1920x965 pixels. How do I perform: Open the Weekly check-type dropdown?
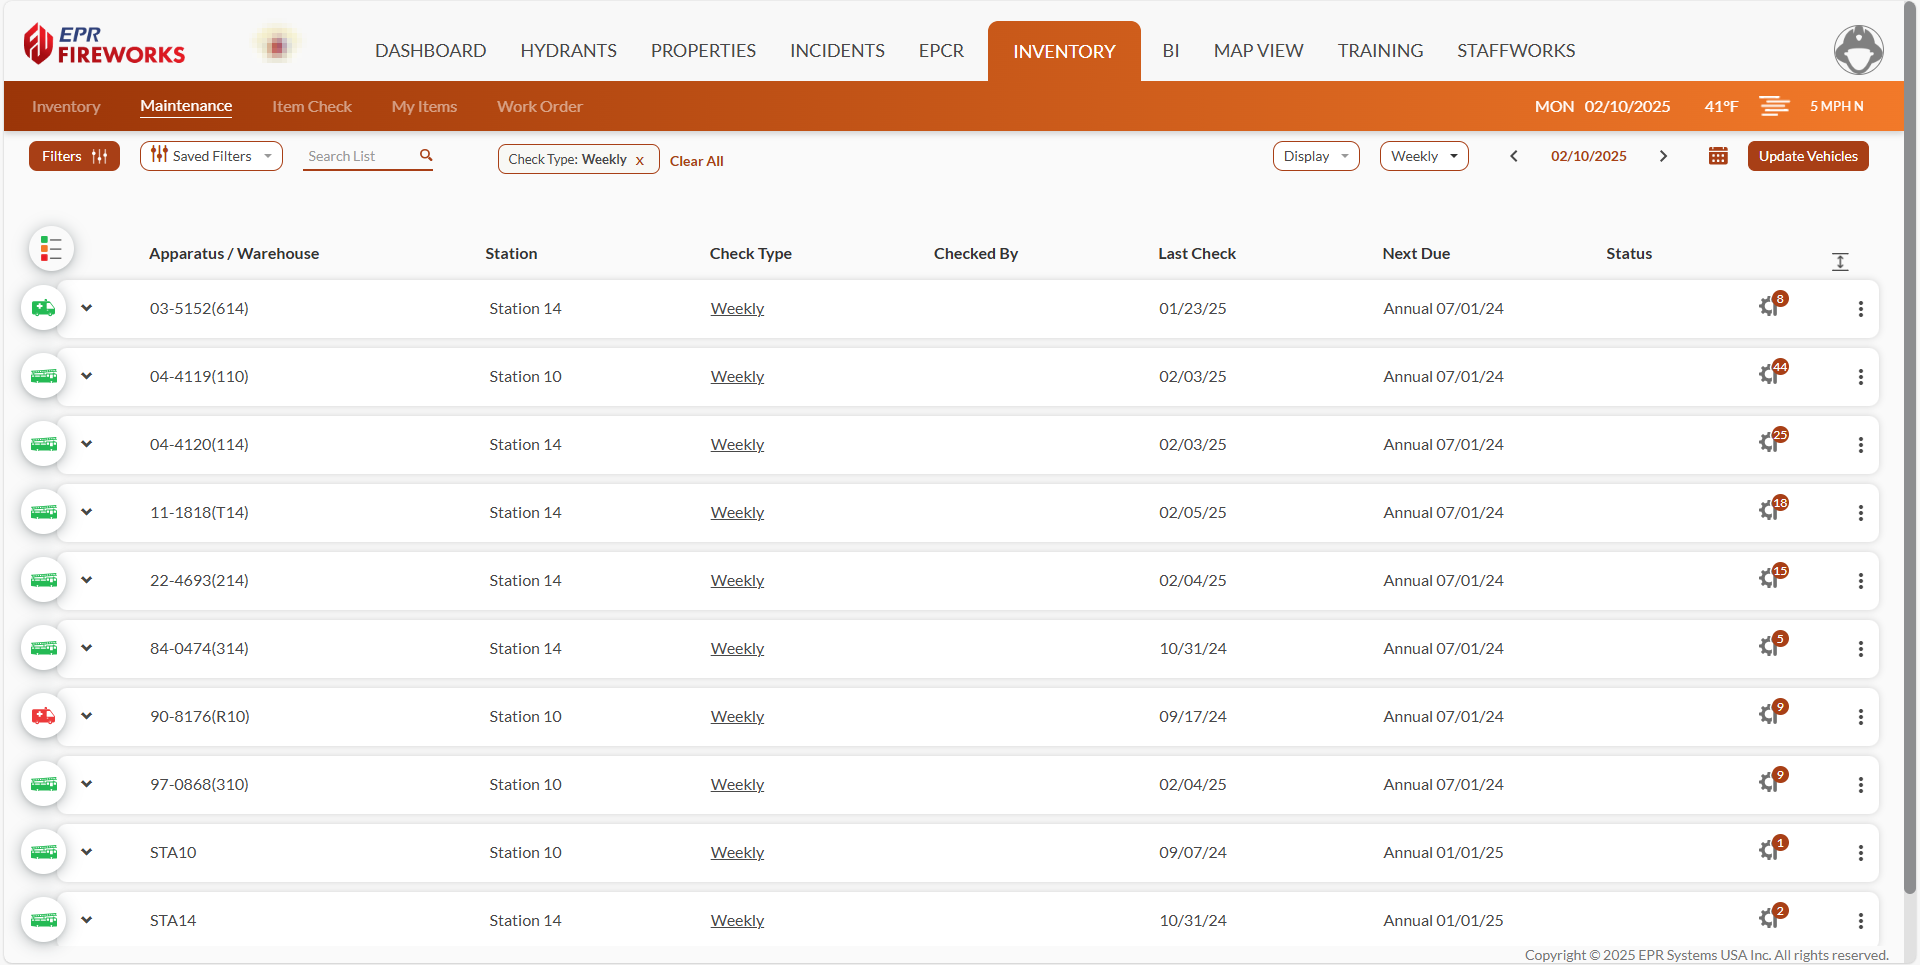coord(1424,156)
